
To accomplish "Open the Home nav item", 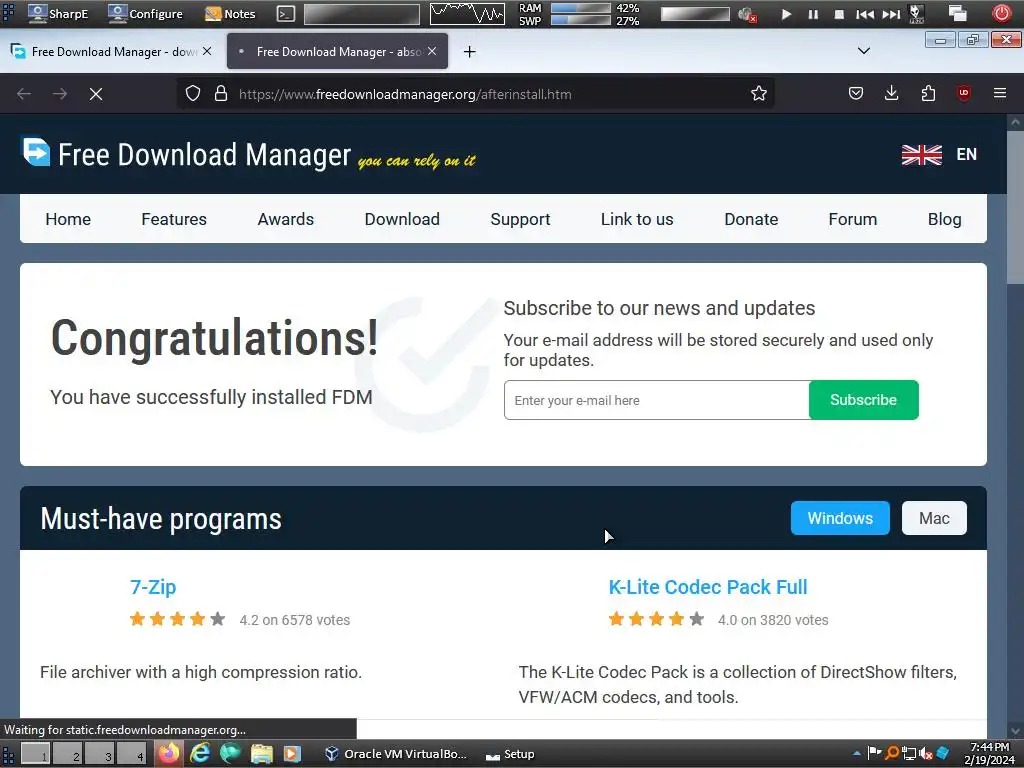I will (68, 219).
